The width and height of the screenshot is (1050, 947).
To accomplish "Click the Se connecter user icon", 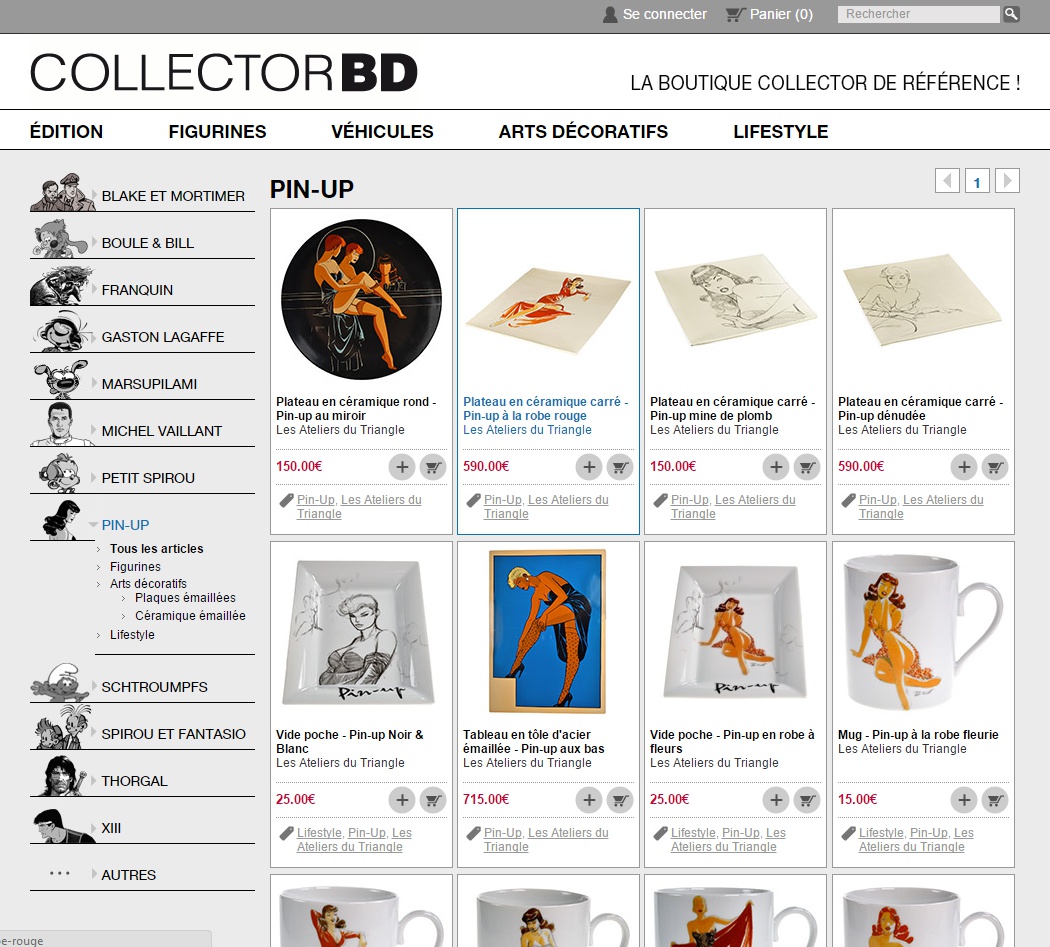I will [609, 15].
